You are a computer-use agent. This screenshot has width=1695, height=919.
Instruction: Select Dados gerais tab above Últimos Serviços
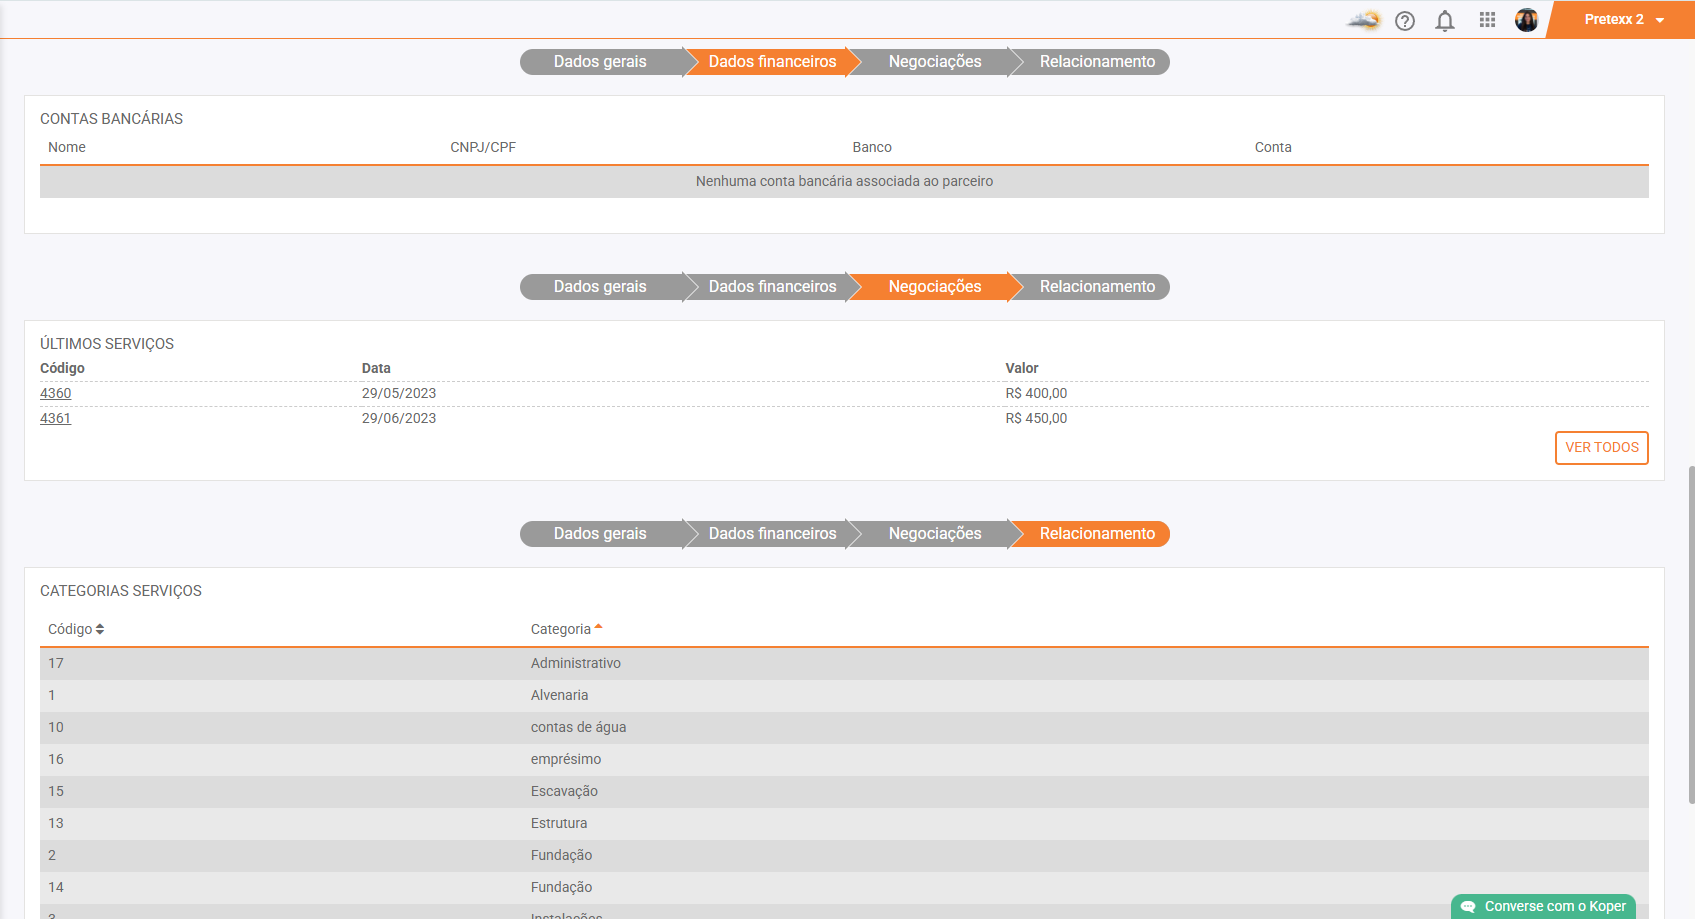600,287
